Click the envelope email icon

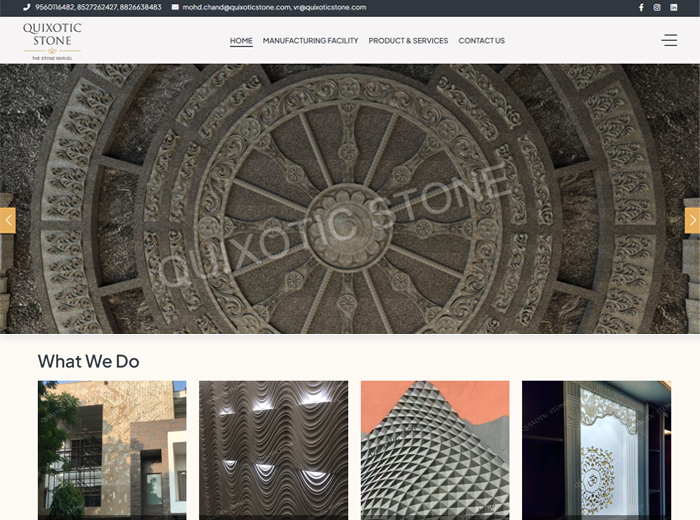coord(175,7)
